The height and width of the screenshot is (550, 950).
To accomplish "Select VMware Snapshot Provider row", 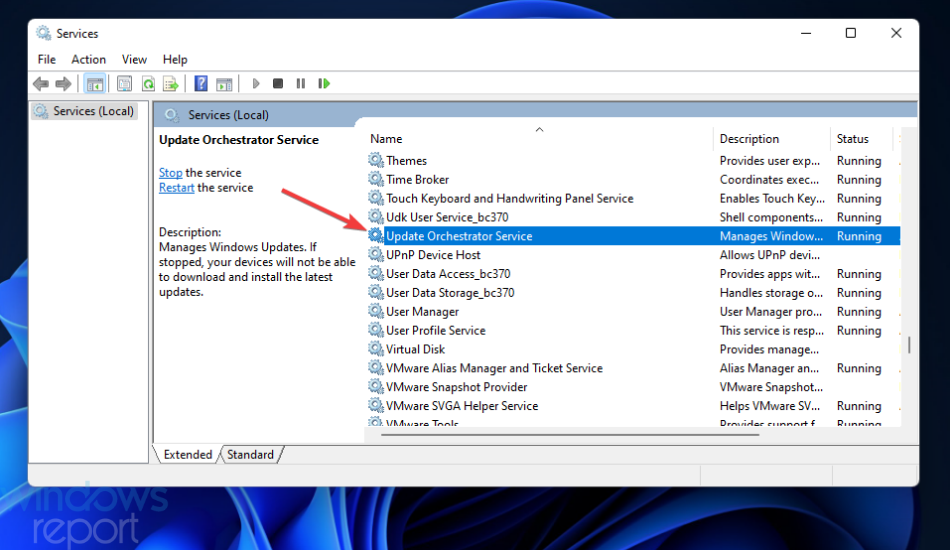I will click(633, 386).
